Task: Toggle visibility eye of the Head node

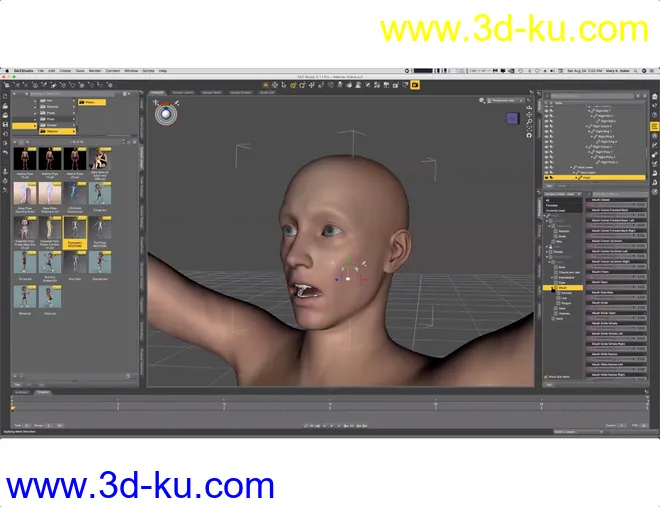Action: (547, 178)
